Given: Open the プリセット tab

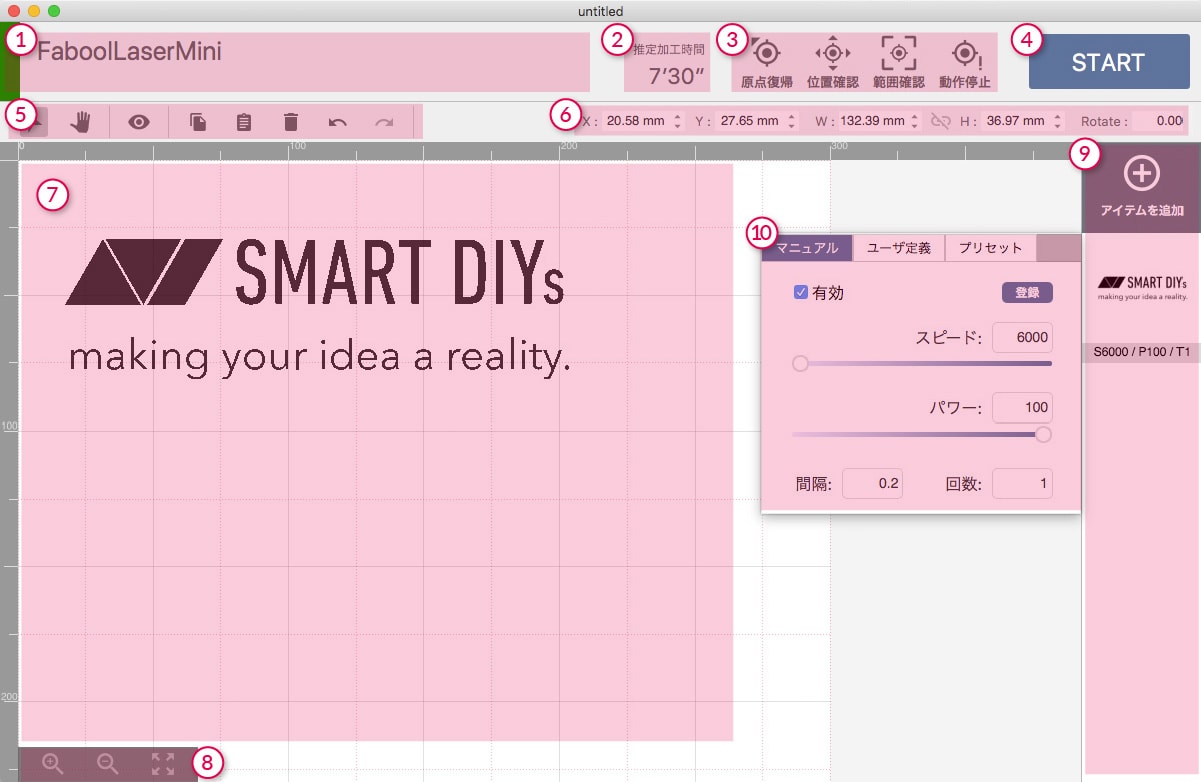Looking at the screenshot, I should point(990,248).
